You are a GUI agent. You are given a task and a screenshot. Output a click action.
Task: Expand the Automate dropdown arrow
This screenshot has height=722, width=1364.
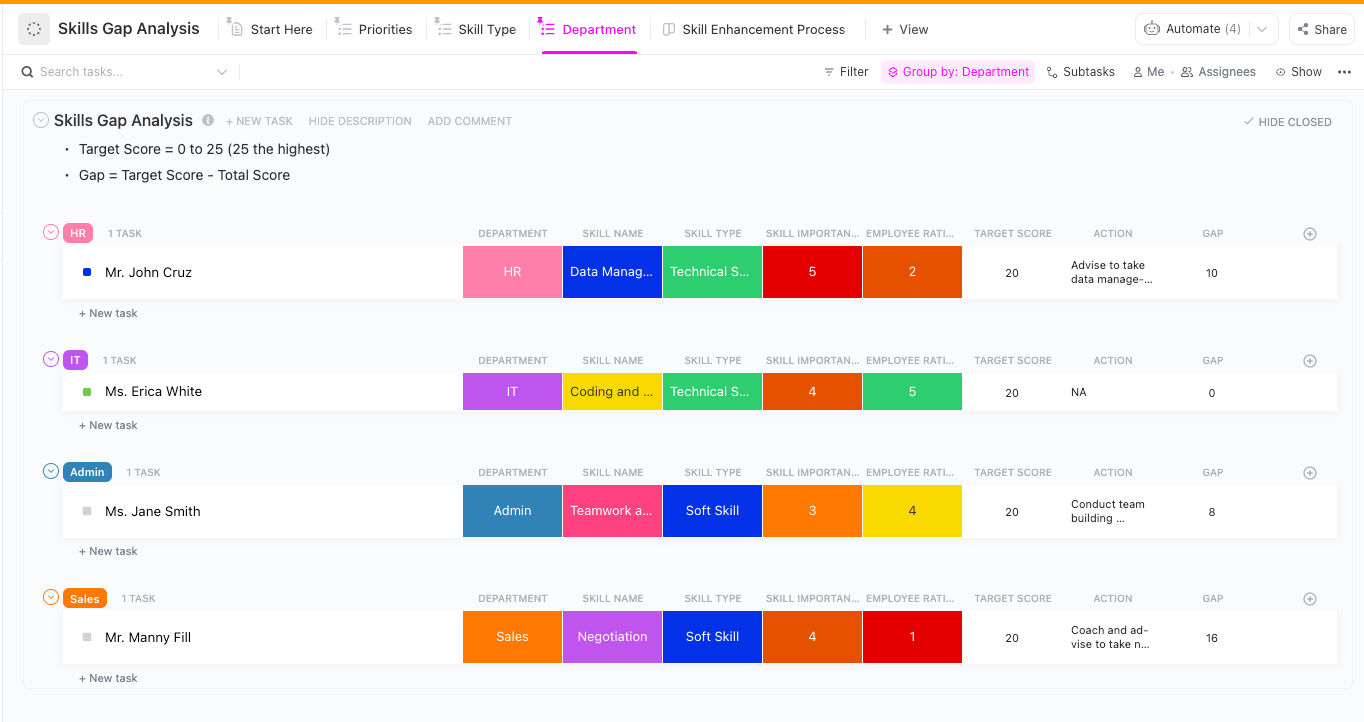coord(1262,29)
